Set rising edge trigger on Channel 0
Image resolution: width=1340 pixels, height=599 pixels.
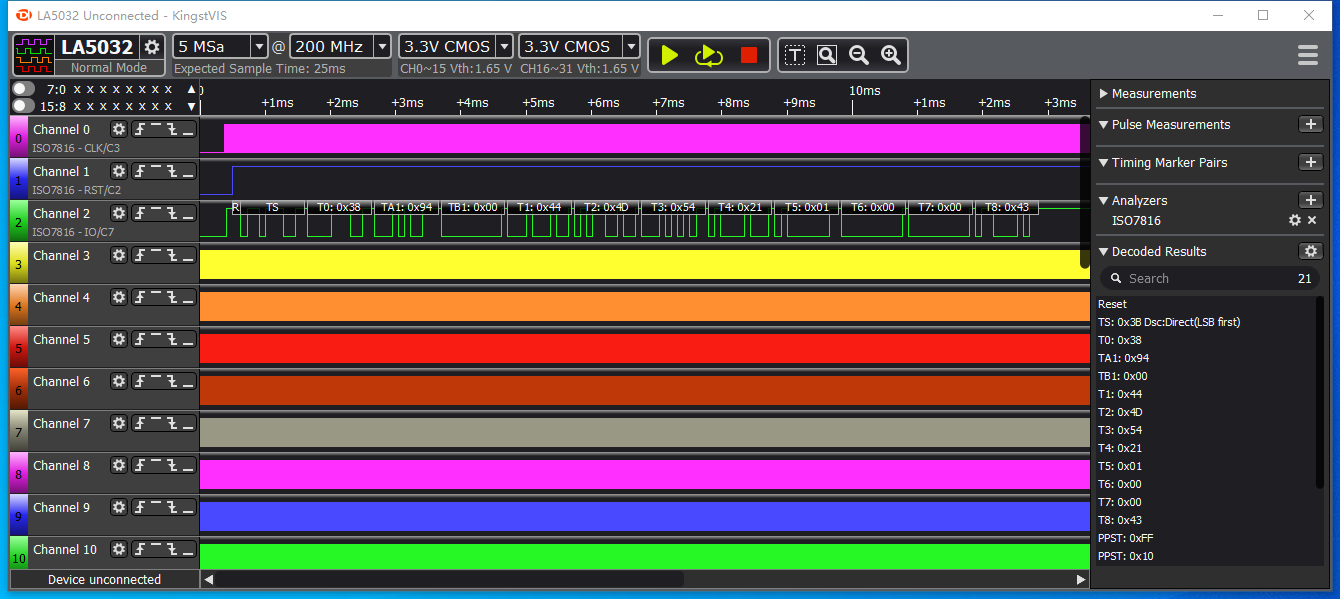pos(141,129)
